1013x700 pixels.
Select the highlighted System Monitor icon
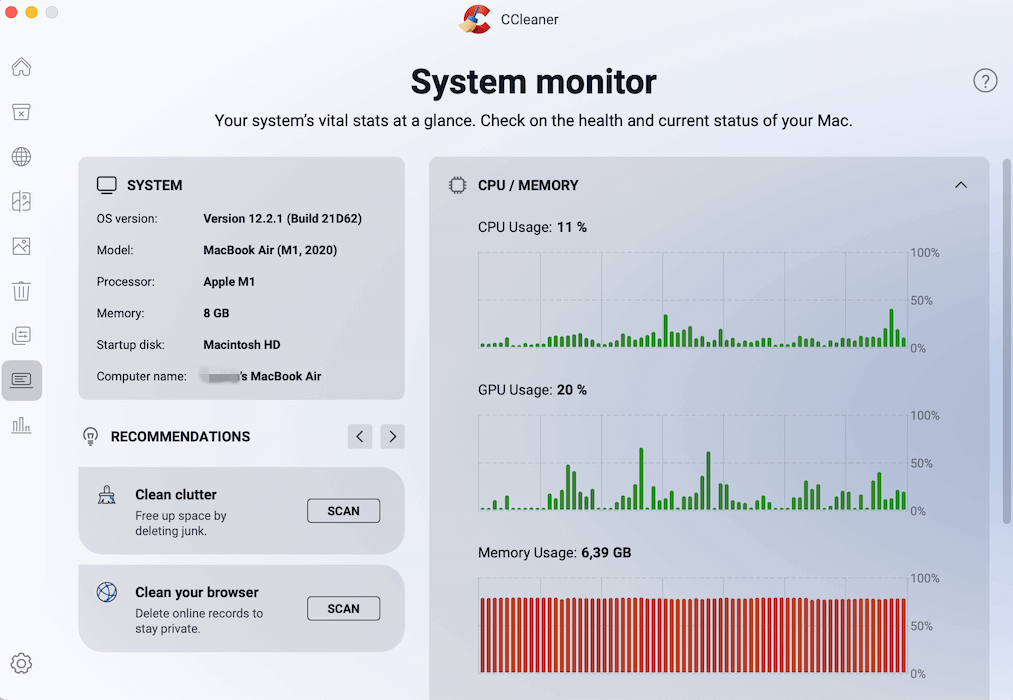point(21,380)
